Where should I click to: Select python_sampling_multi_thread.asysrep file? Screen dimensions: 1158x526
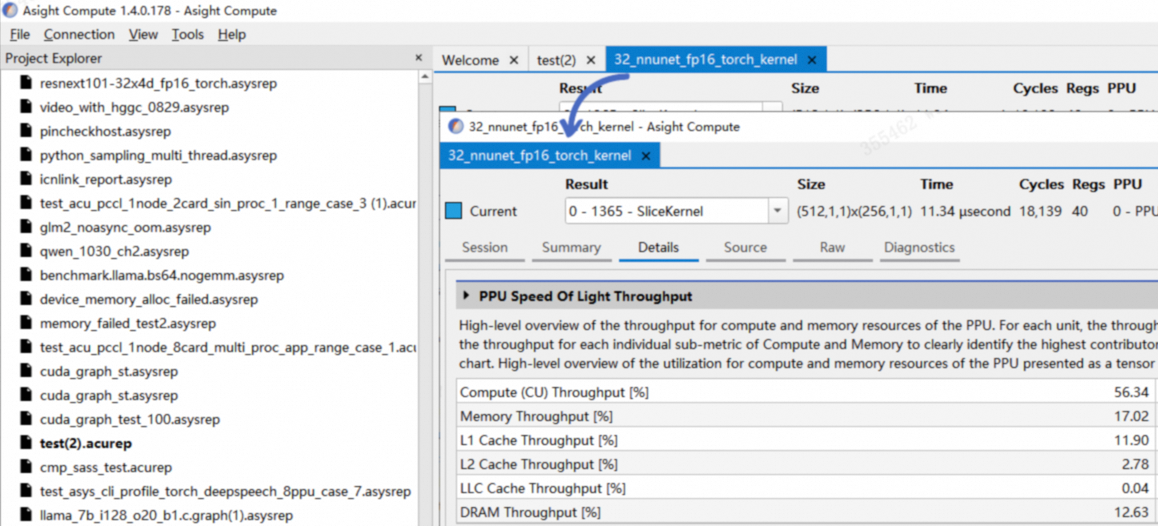tap(159, 156)
